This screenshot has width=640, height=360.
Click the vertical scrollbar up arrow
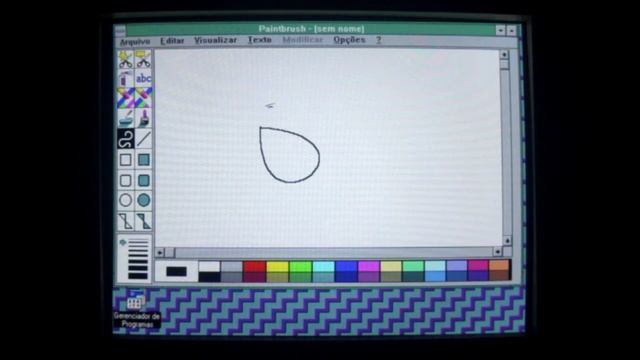click(x=504, y=54)
